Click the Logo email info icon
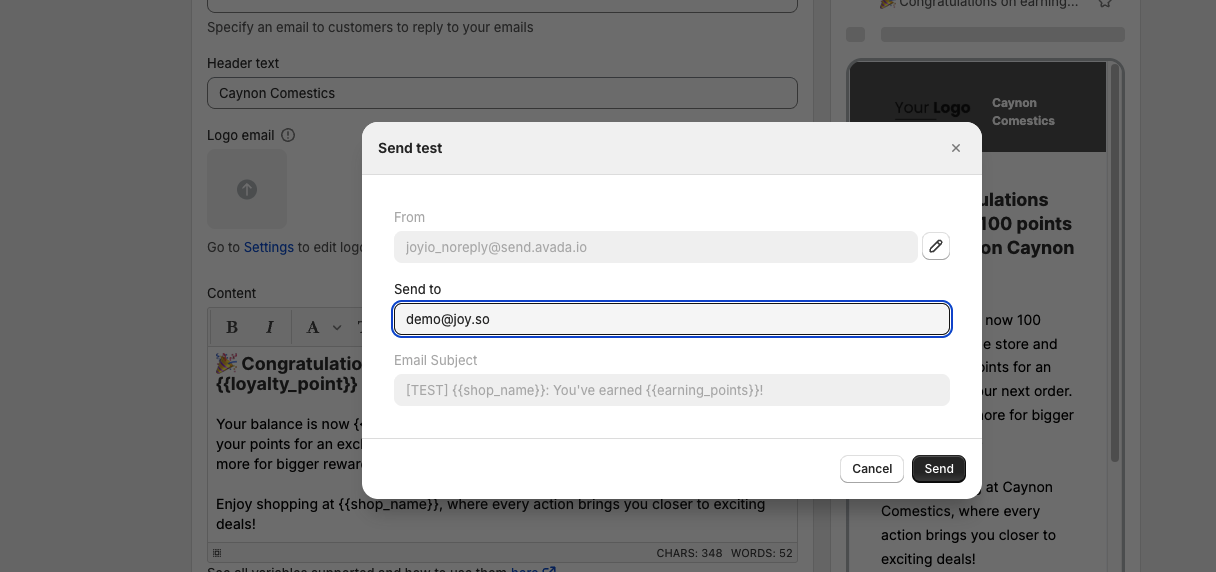This screenshot has width=1216, height=572. (288, 135)
